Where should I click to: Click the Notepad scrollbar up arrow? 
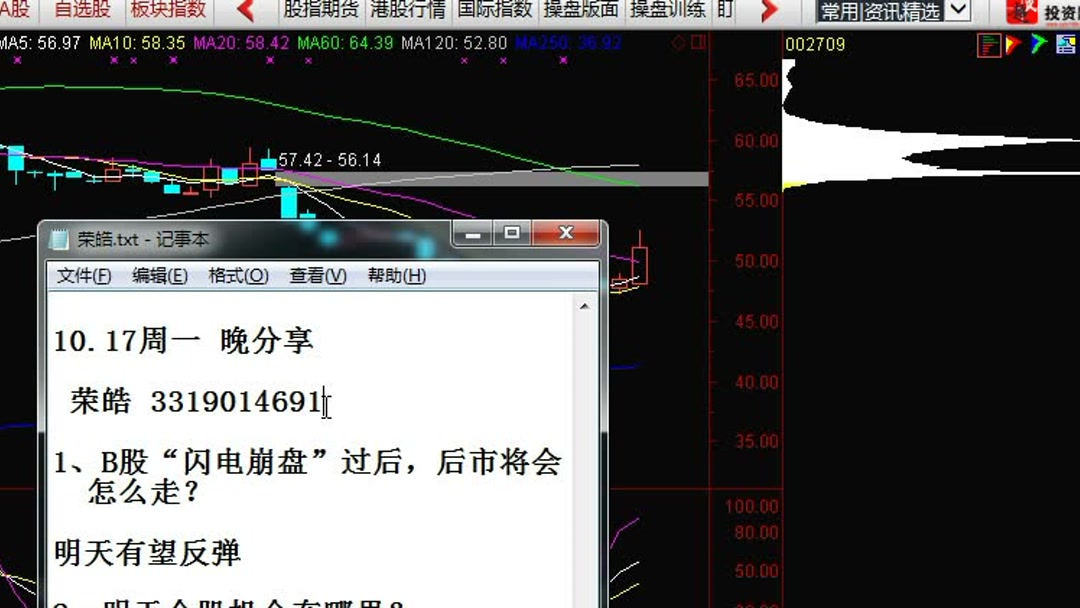[586, 303]
